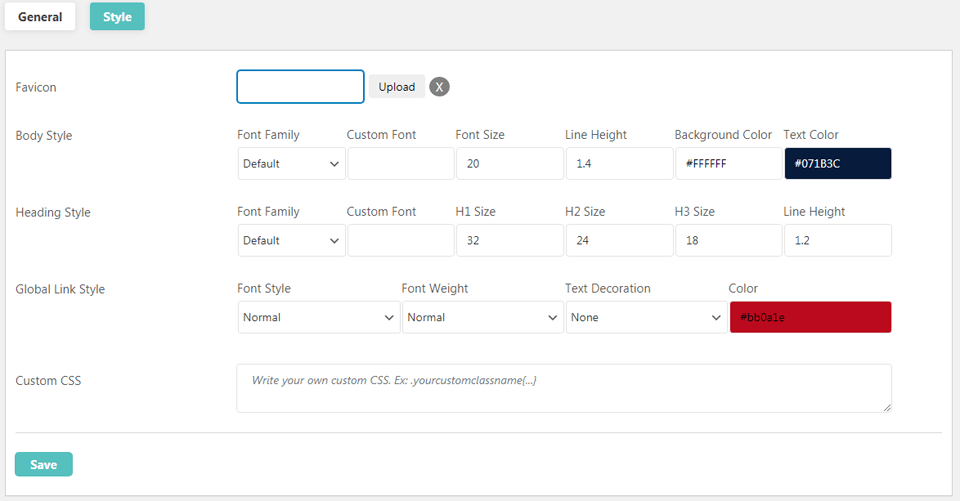Click the Favicon label
This screenshot has width=960, height=501.
tap(36, 87)
